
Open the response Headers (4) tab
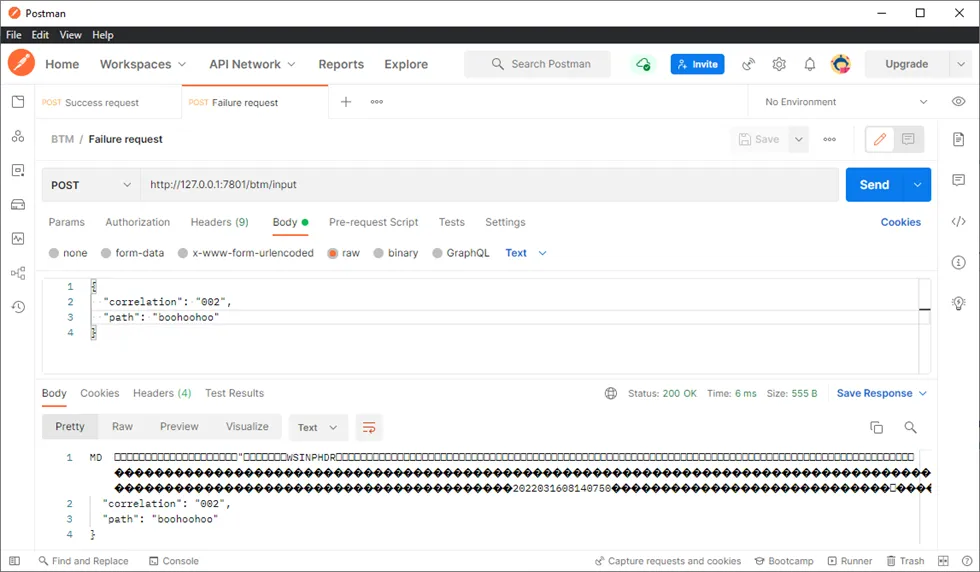coord(162,393)
